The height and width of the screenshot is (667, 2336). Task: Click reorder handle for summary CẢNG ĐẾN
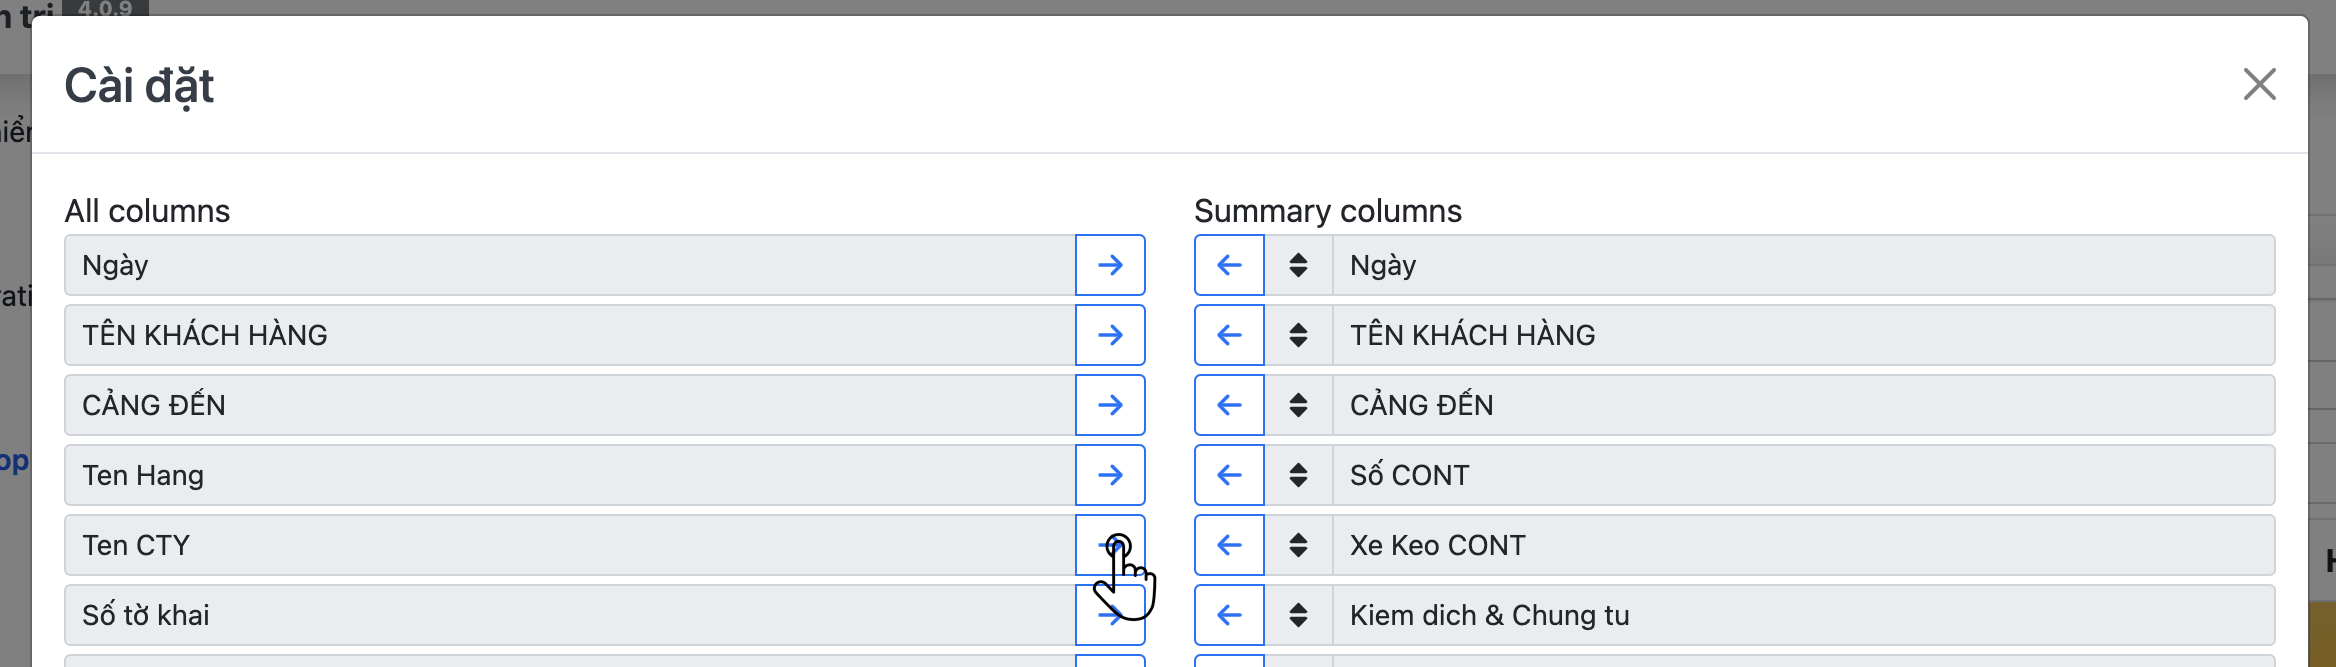tap(1298, 405)
